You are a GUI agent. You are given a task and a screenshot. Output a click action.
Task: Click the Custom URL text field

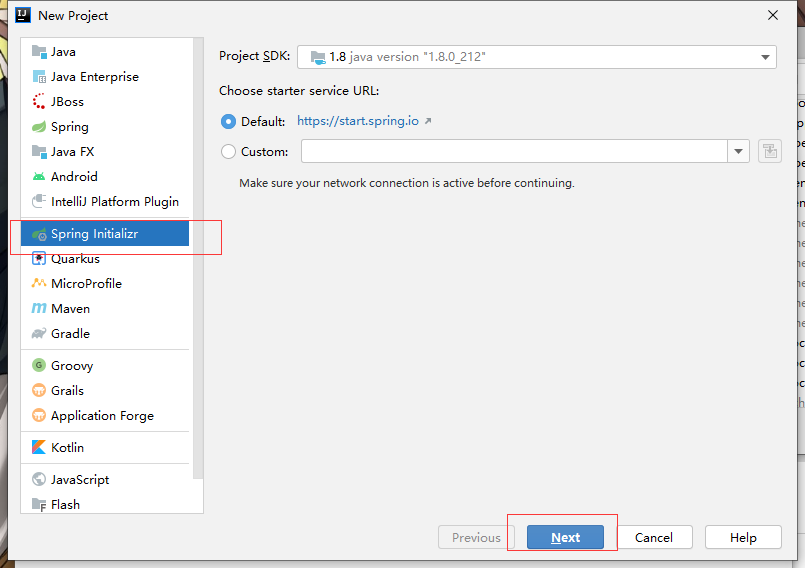[x=514, y=152]
